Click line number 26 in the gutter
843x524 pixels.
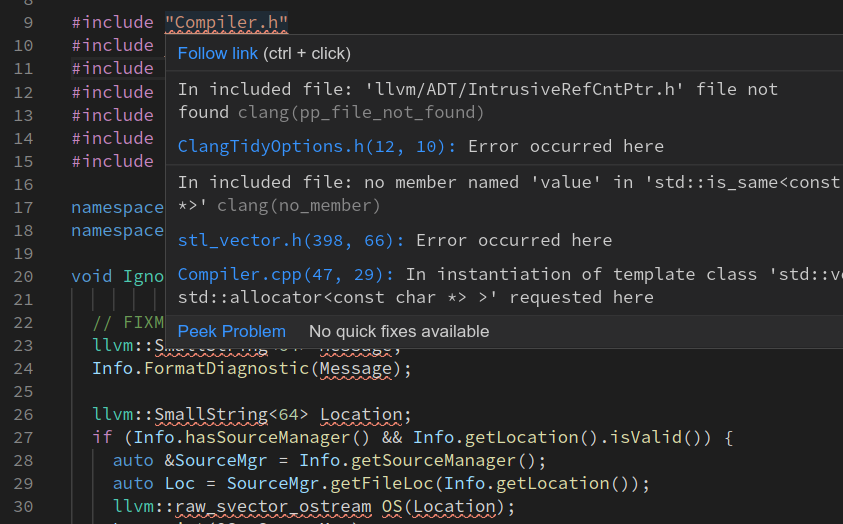pyautogui.click(x=23, y=414)
